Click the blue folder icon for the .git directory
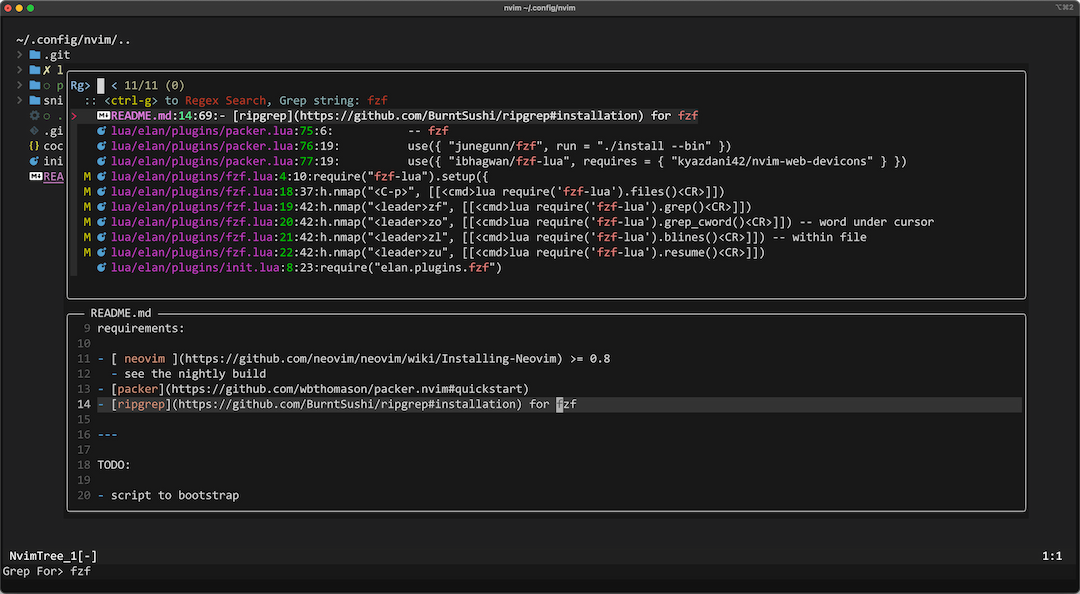 click(x=37, y=55)
